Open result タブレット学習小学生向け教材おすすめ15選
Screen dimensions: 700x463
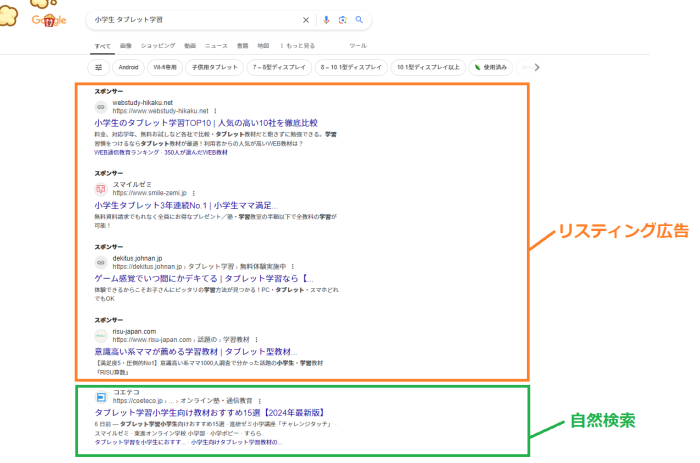coord(210,413)
